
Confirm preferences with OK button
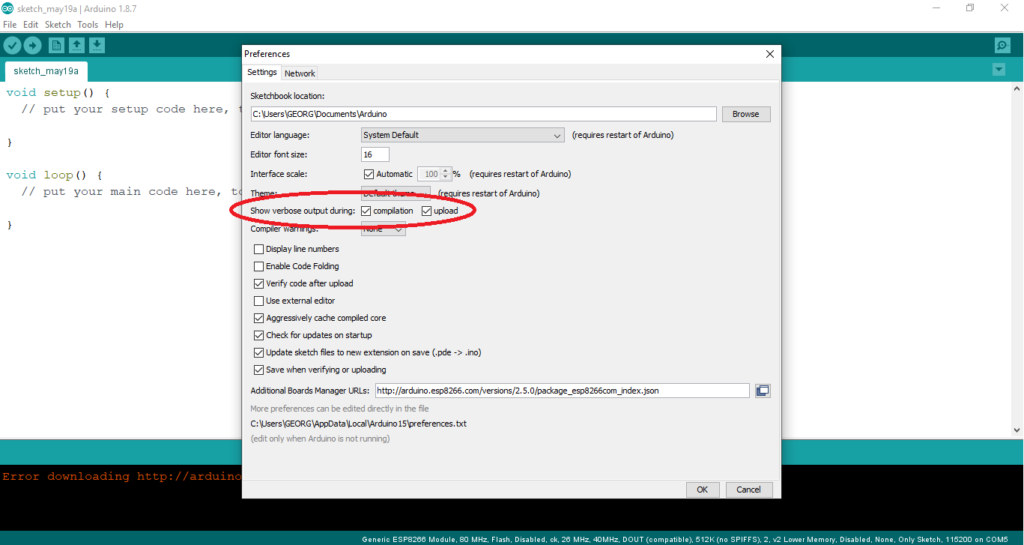tap(702, 489)
